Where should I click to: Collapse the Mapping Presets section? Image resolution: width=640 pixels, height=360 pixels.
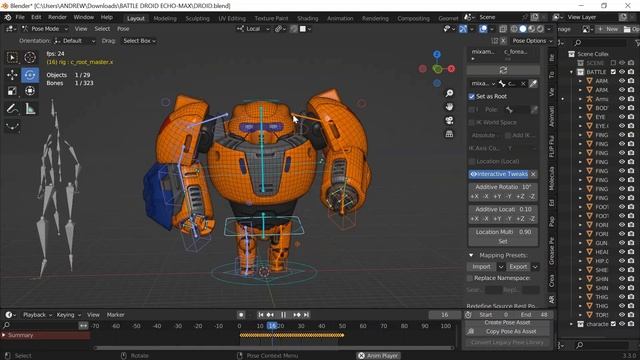471,256
